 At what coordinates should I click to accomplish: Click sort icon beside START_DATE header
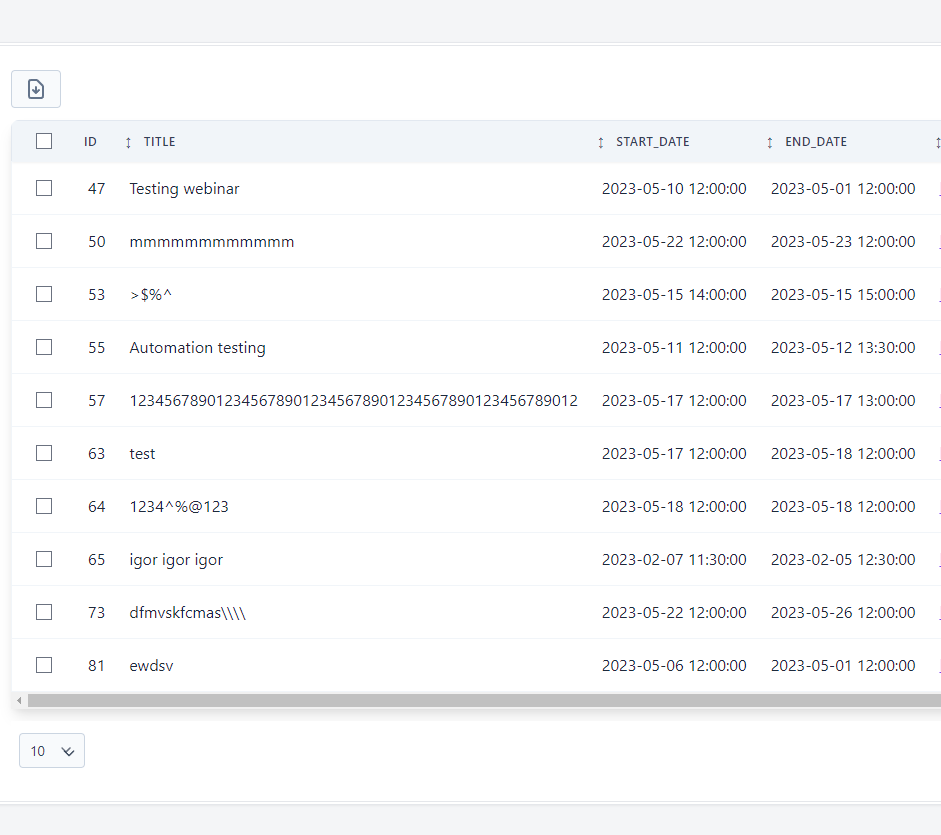point(600,142)
